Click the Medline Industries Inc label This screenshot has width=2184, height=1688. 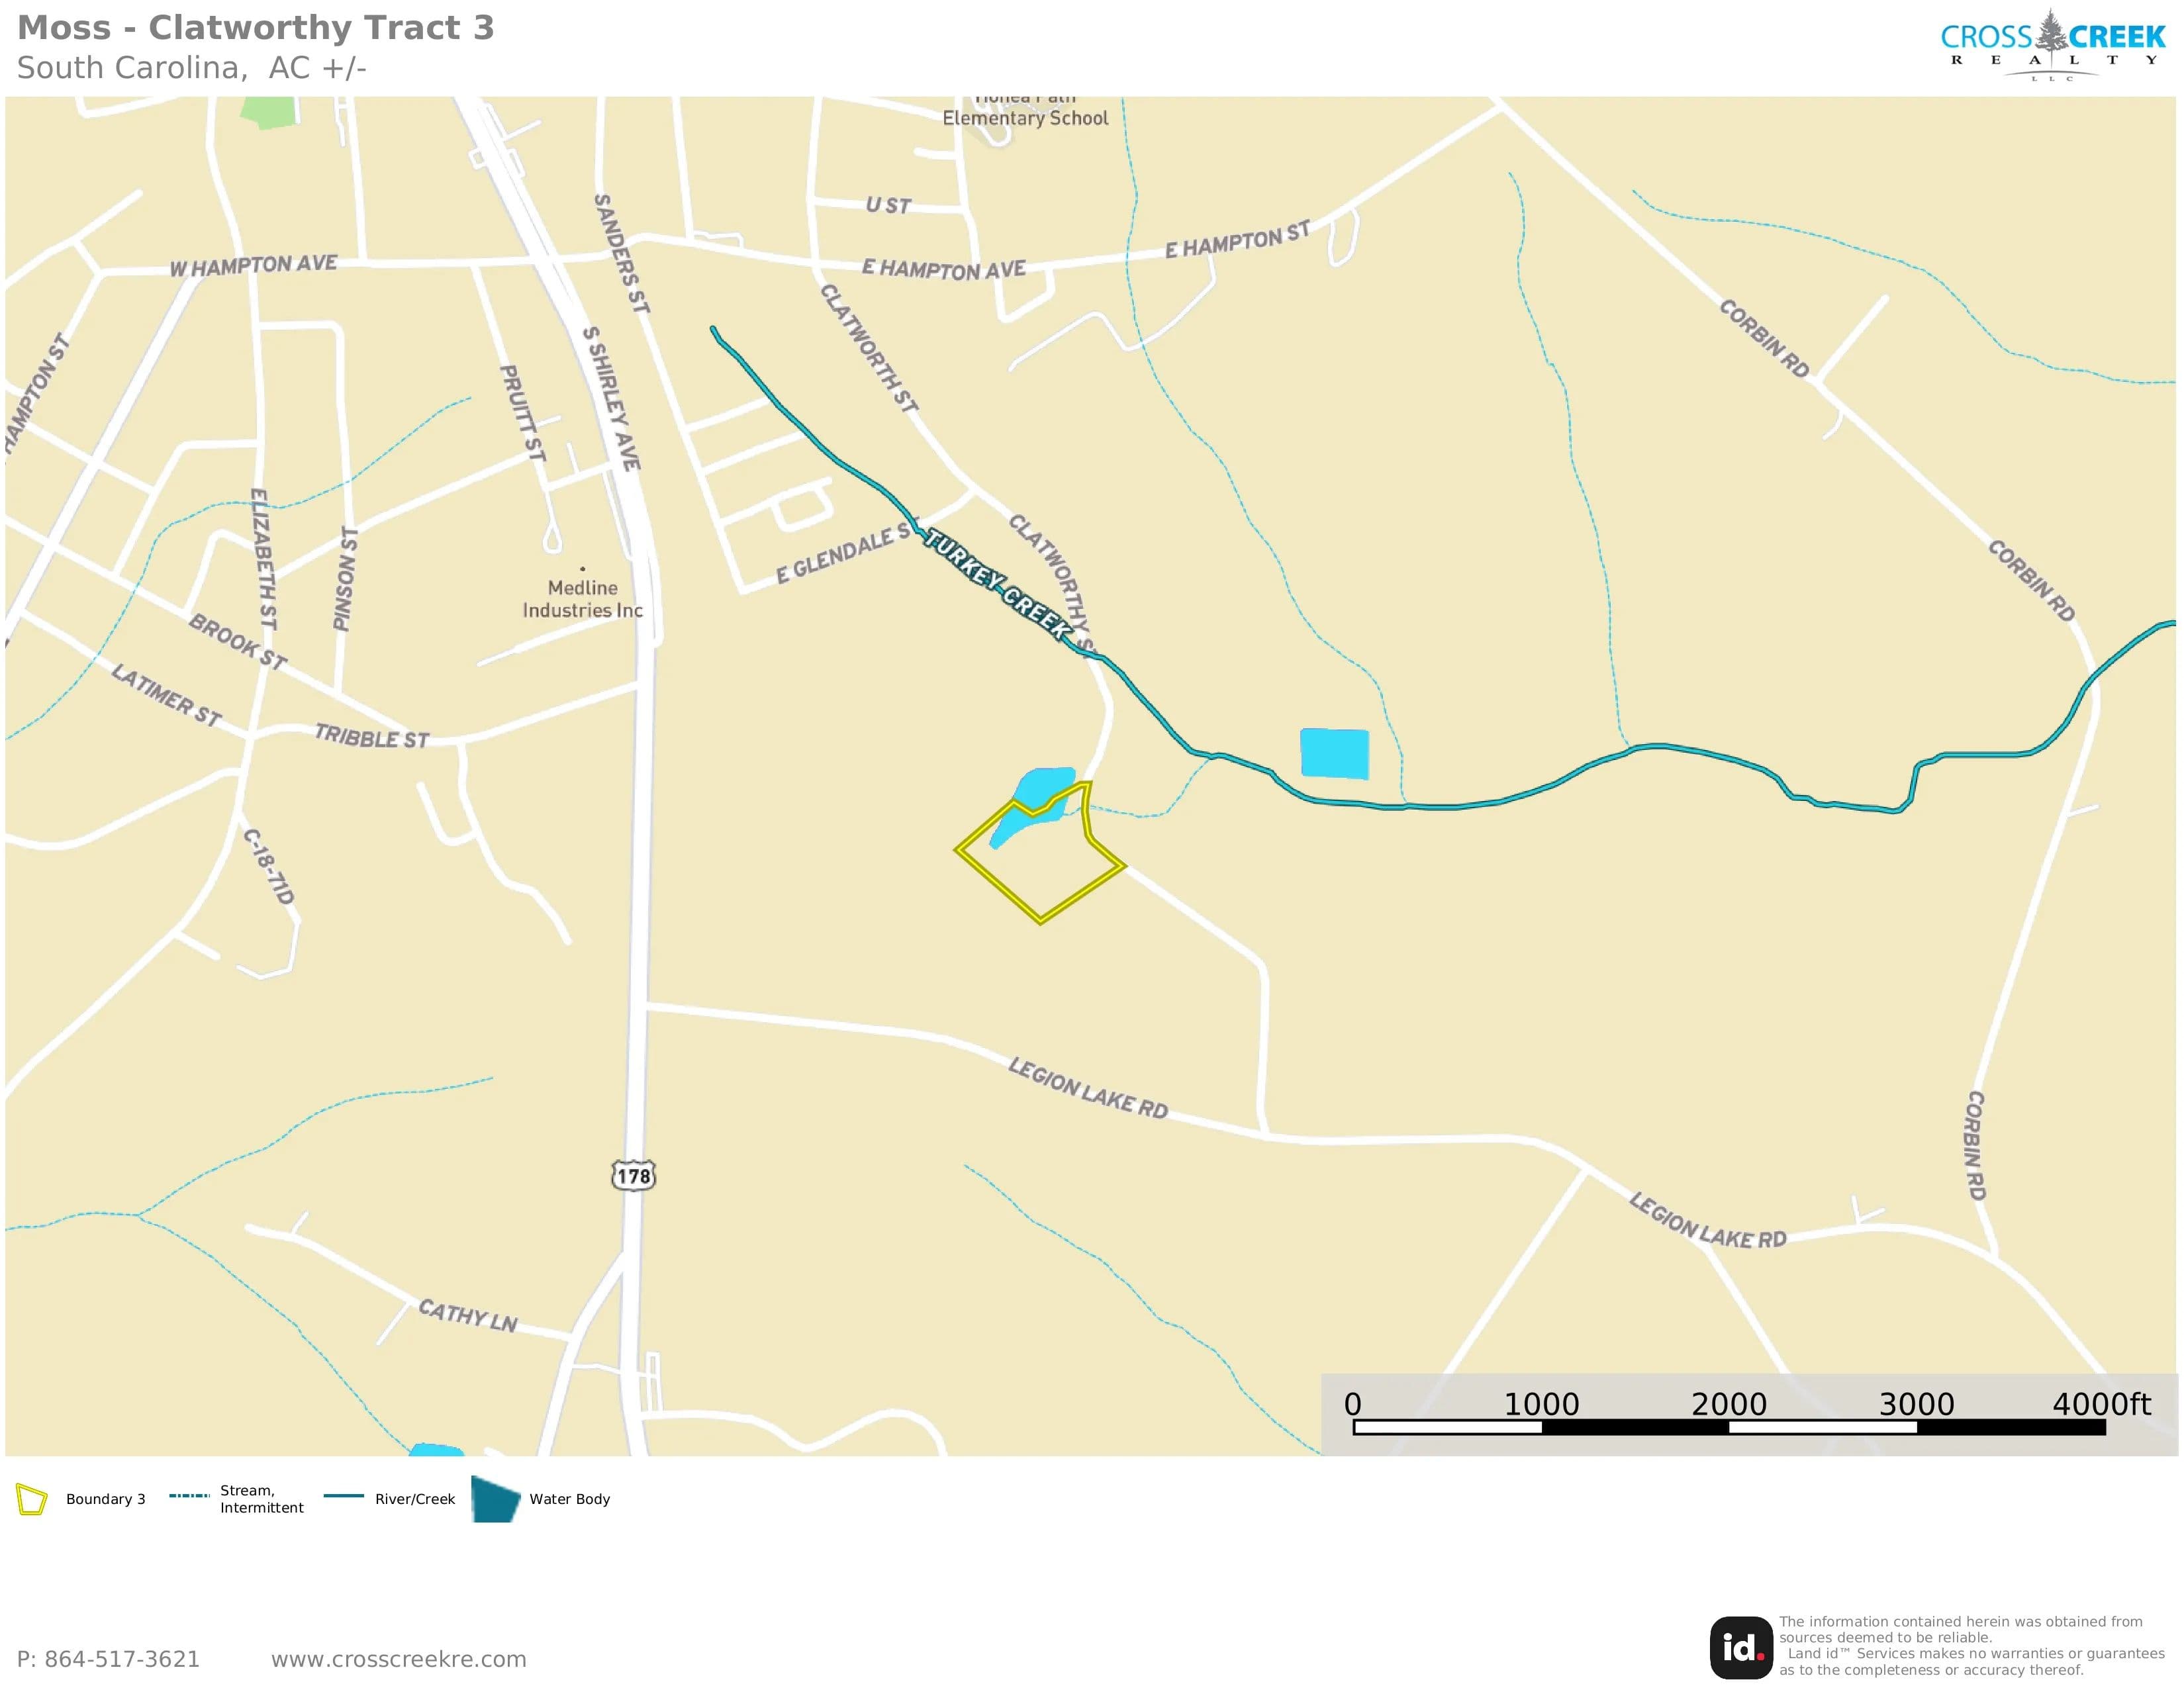point(582,599)
